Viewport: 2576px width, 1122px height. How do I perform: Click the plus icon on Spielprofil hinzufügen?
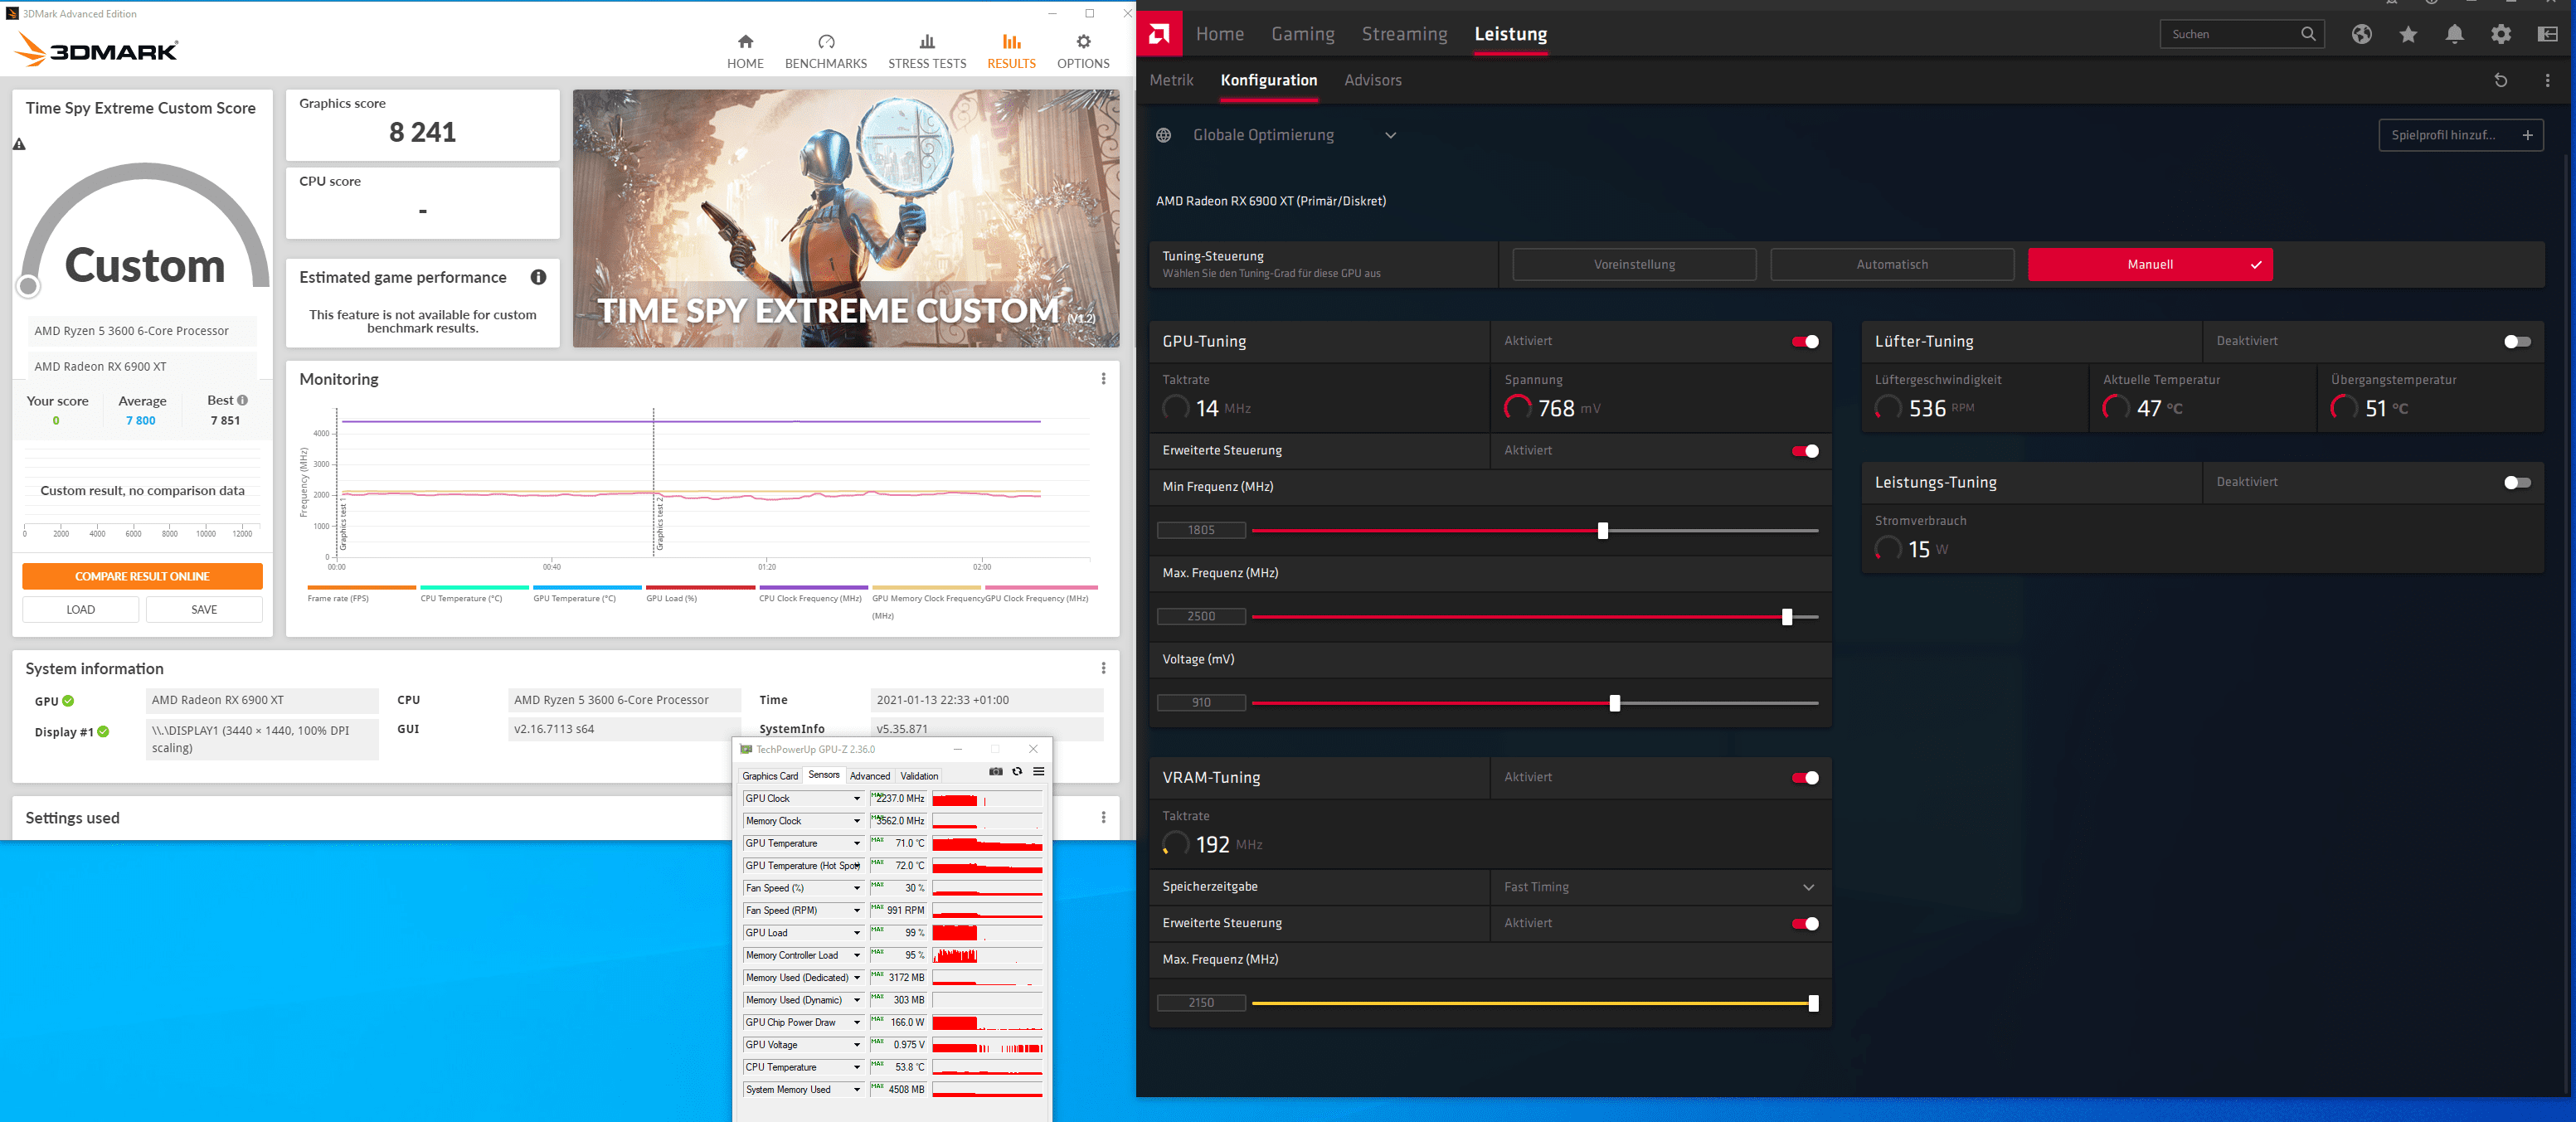click(2527, 135)
